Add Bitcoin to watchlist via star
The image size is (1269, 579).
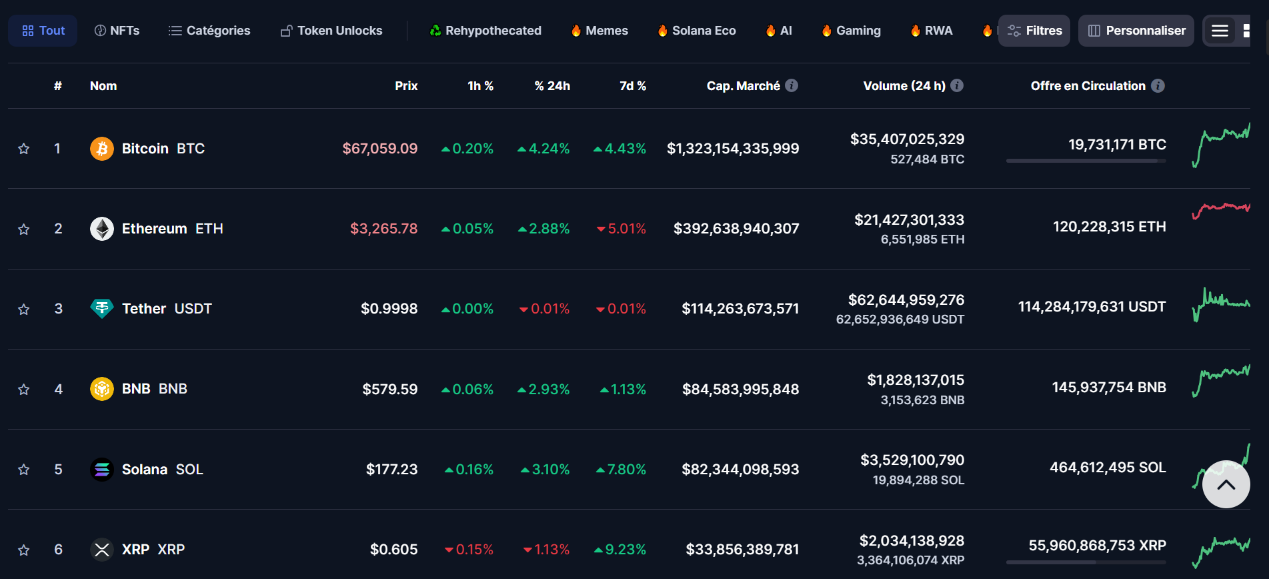click(x=23, y=148)
